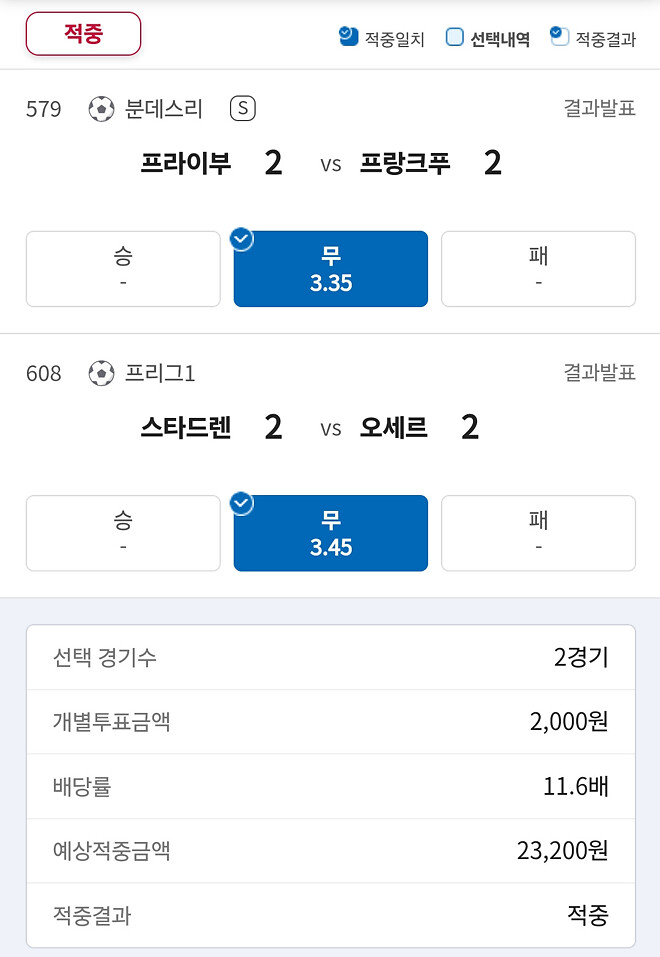Click the selected 무 3.35 button
Image resolution: width=660 pixels, height=957 pixels.
330,268
